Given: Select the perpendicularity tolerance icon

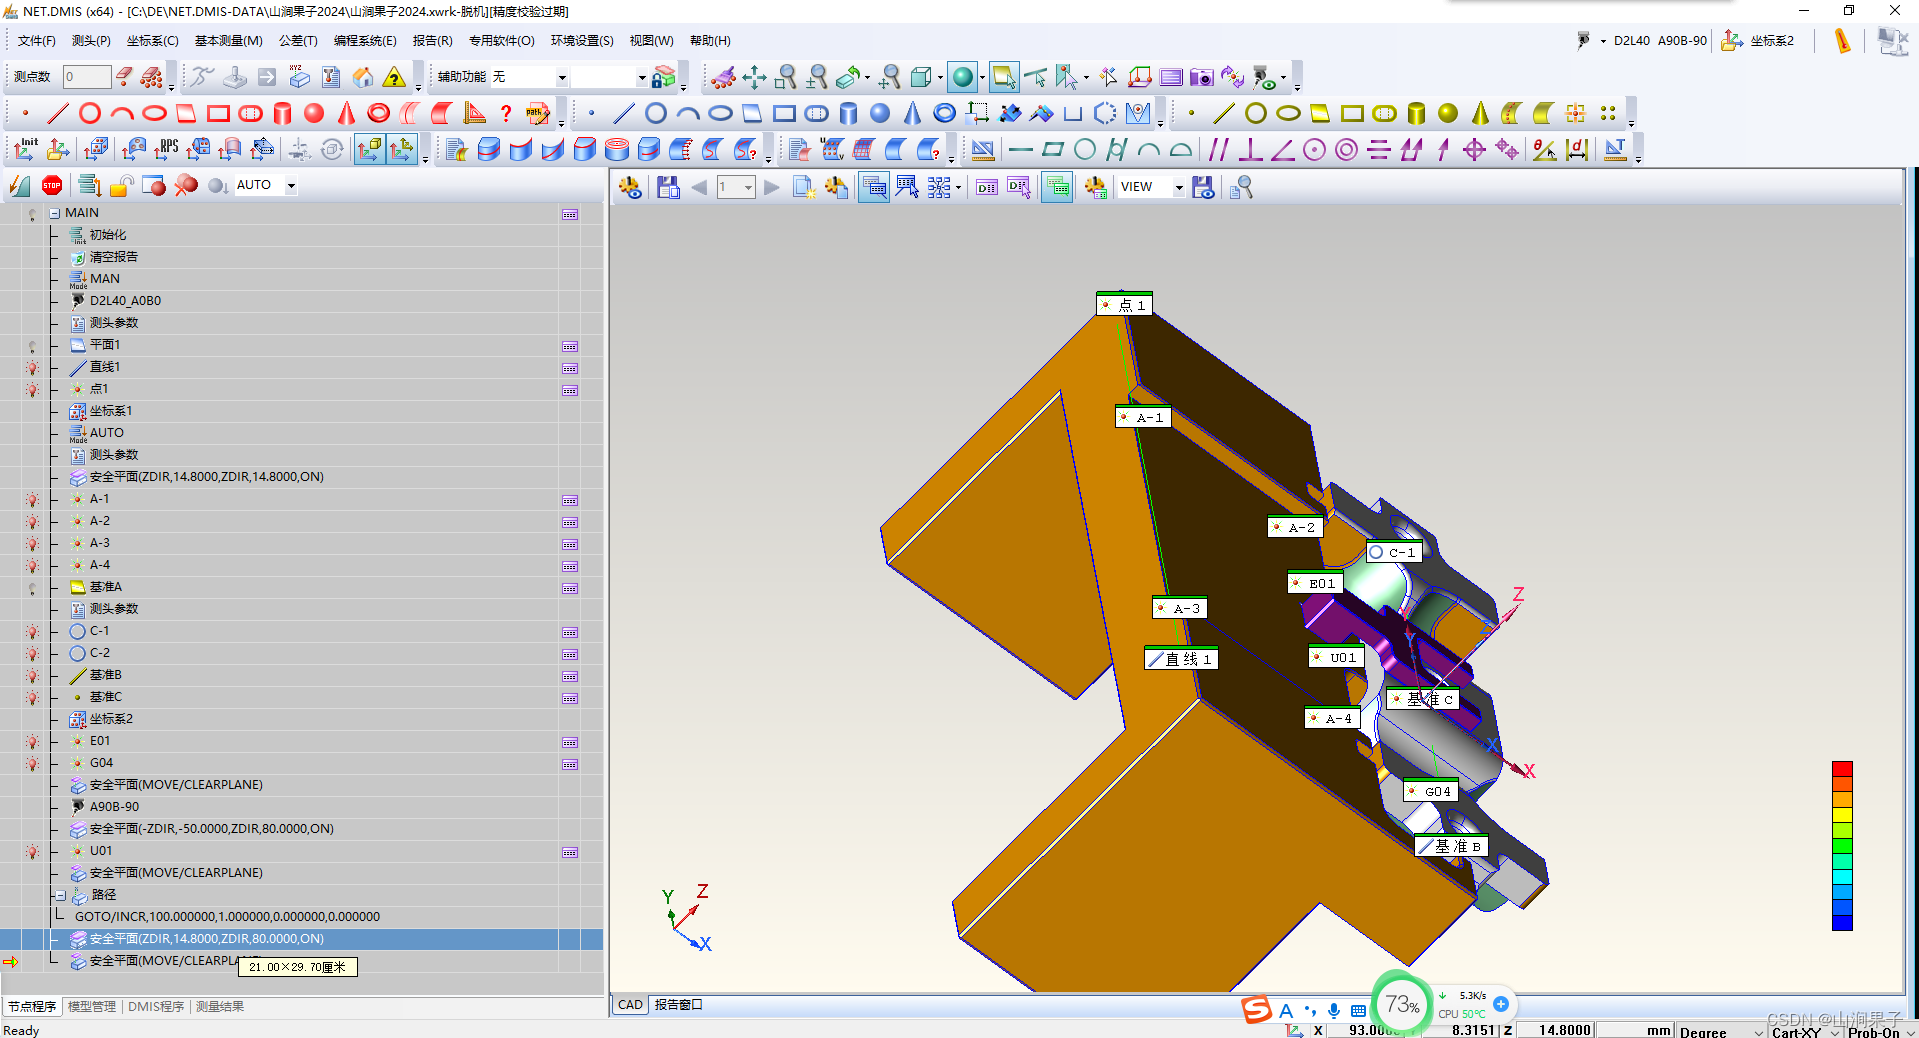Looking at the screenshot, I should (x=1250, y=150).
